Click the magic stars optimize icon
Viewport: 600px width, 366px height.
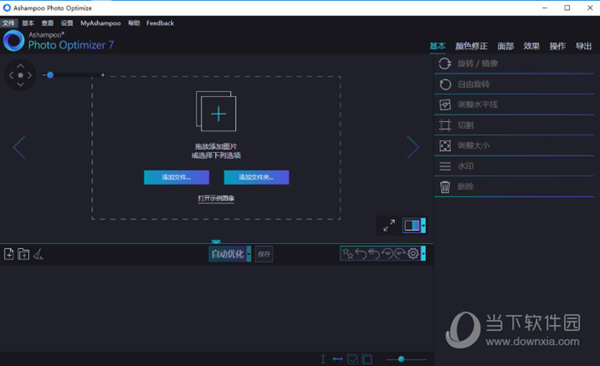(347, 253)
